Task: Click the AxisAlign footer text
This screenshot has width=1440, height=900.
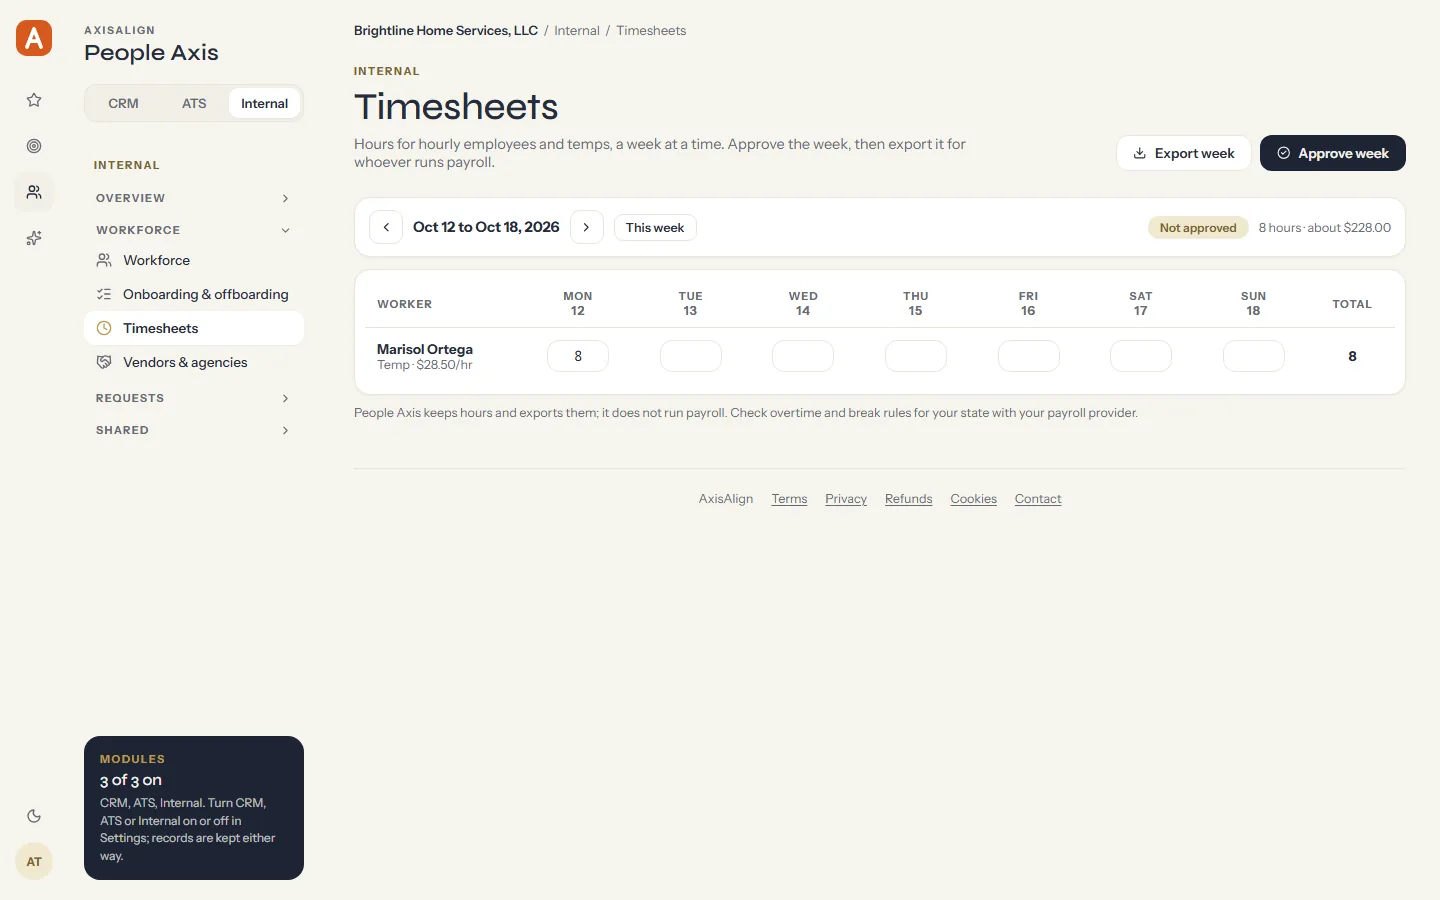Action: tap(726, 499)
